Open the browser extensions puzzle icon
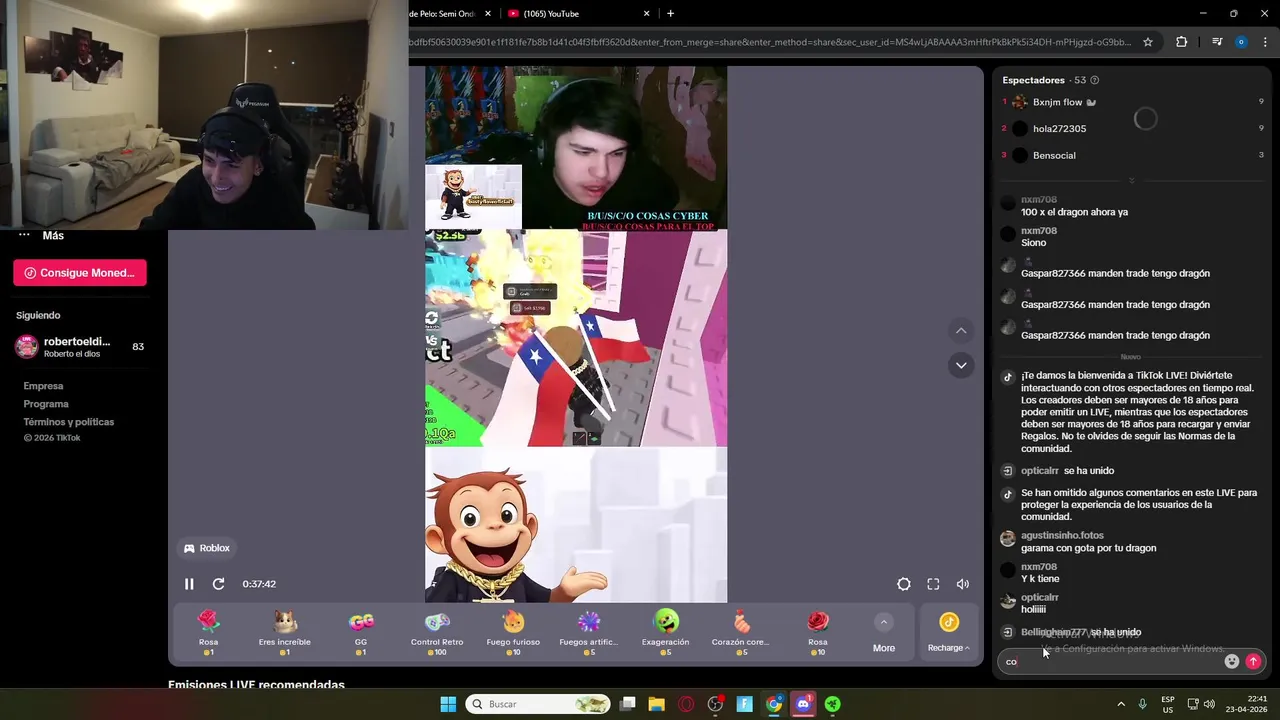 (1182, 42)
